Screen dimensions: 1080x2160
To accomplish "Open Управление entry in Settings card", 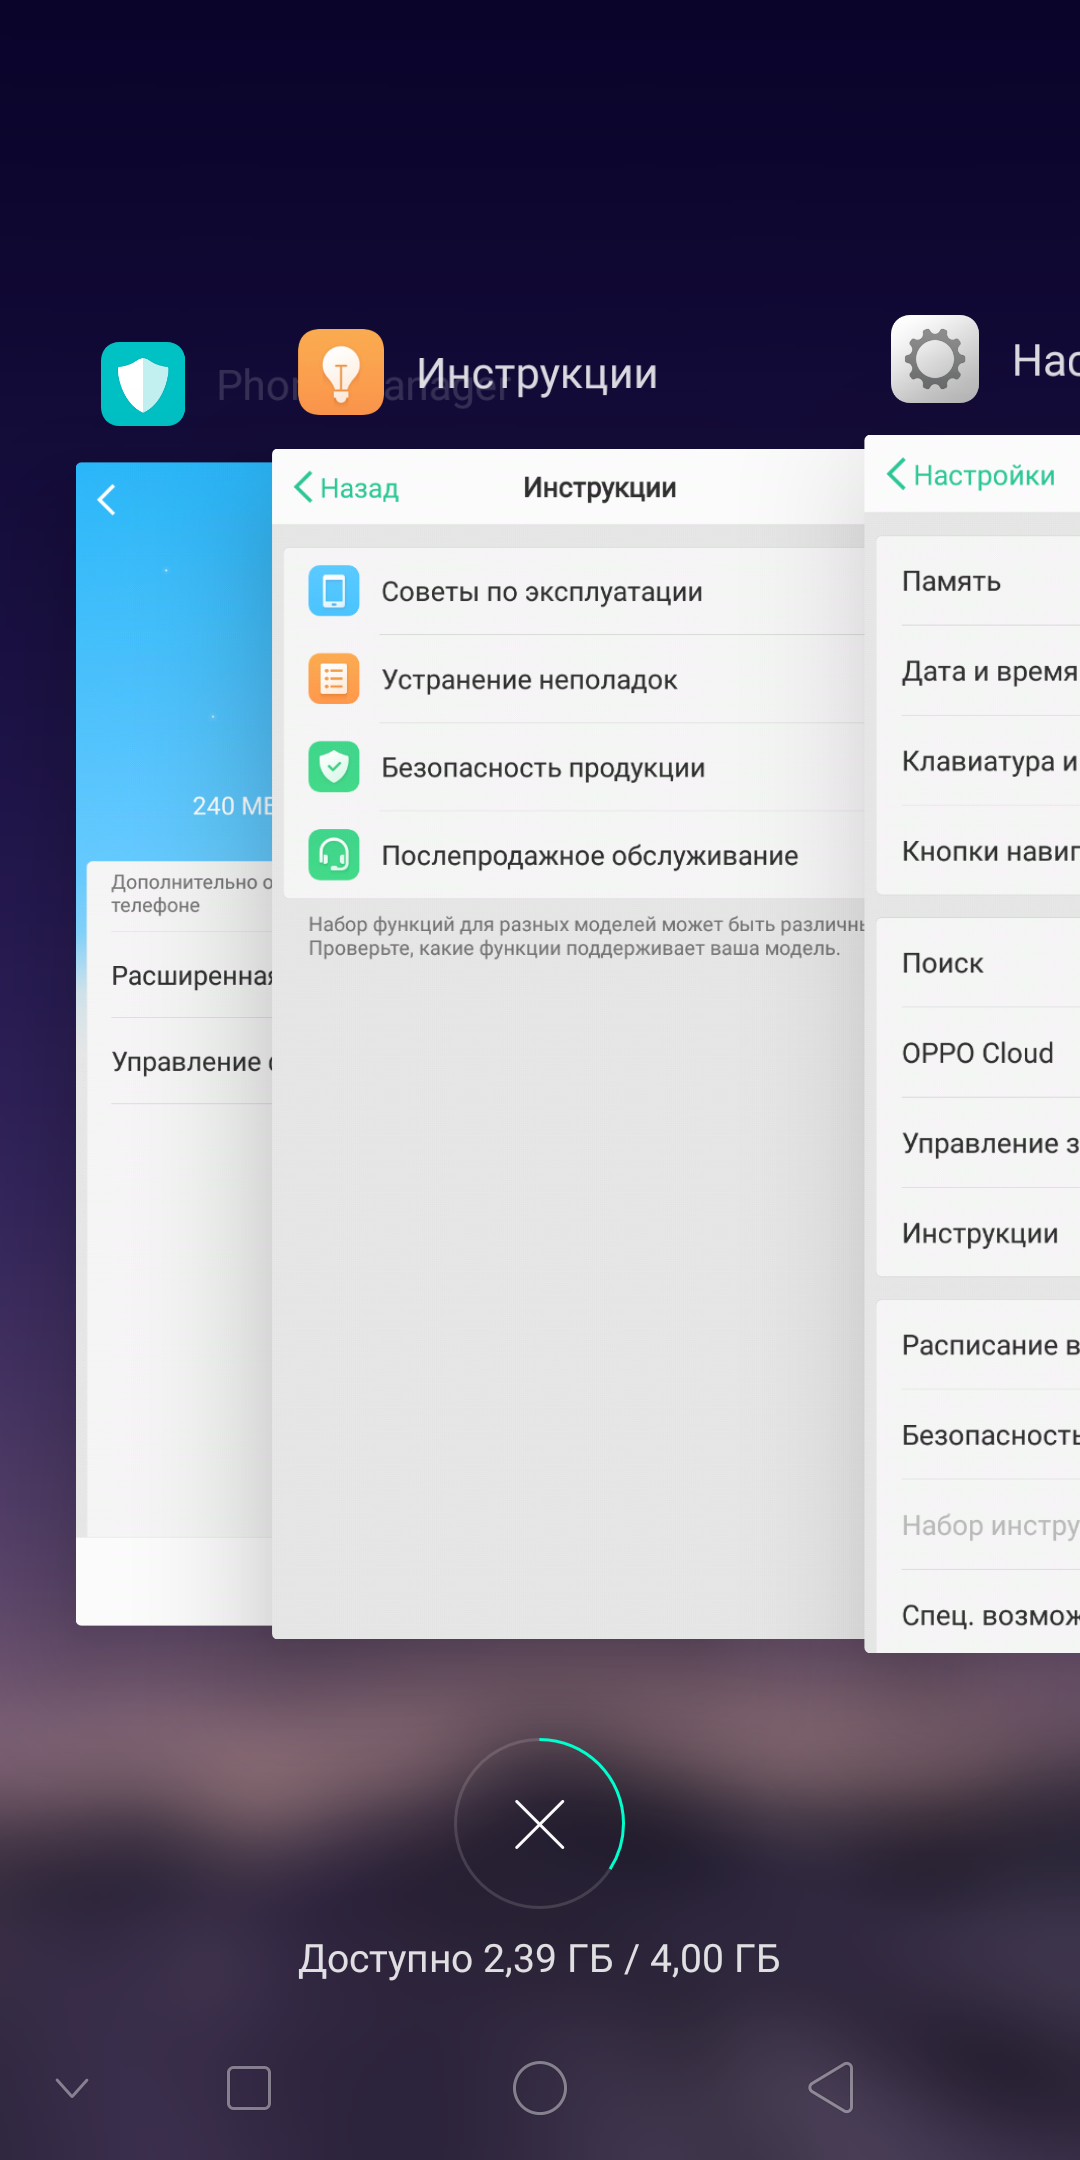I will coord(978,1143).
